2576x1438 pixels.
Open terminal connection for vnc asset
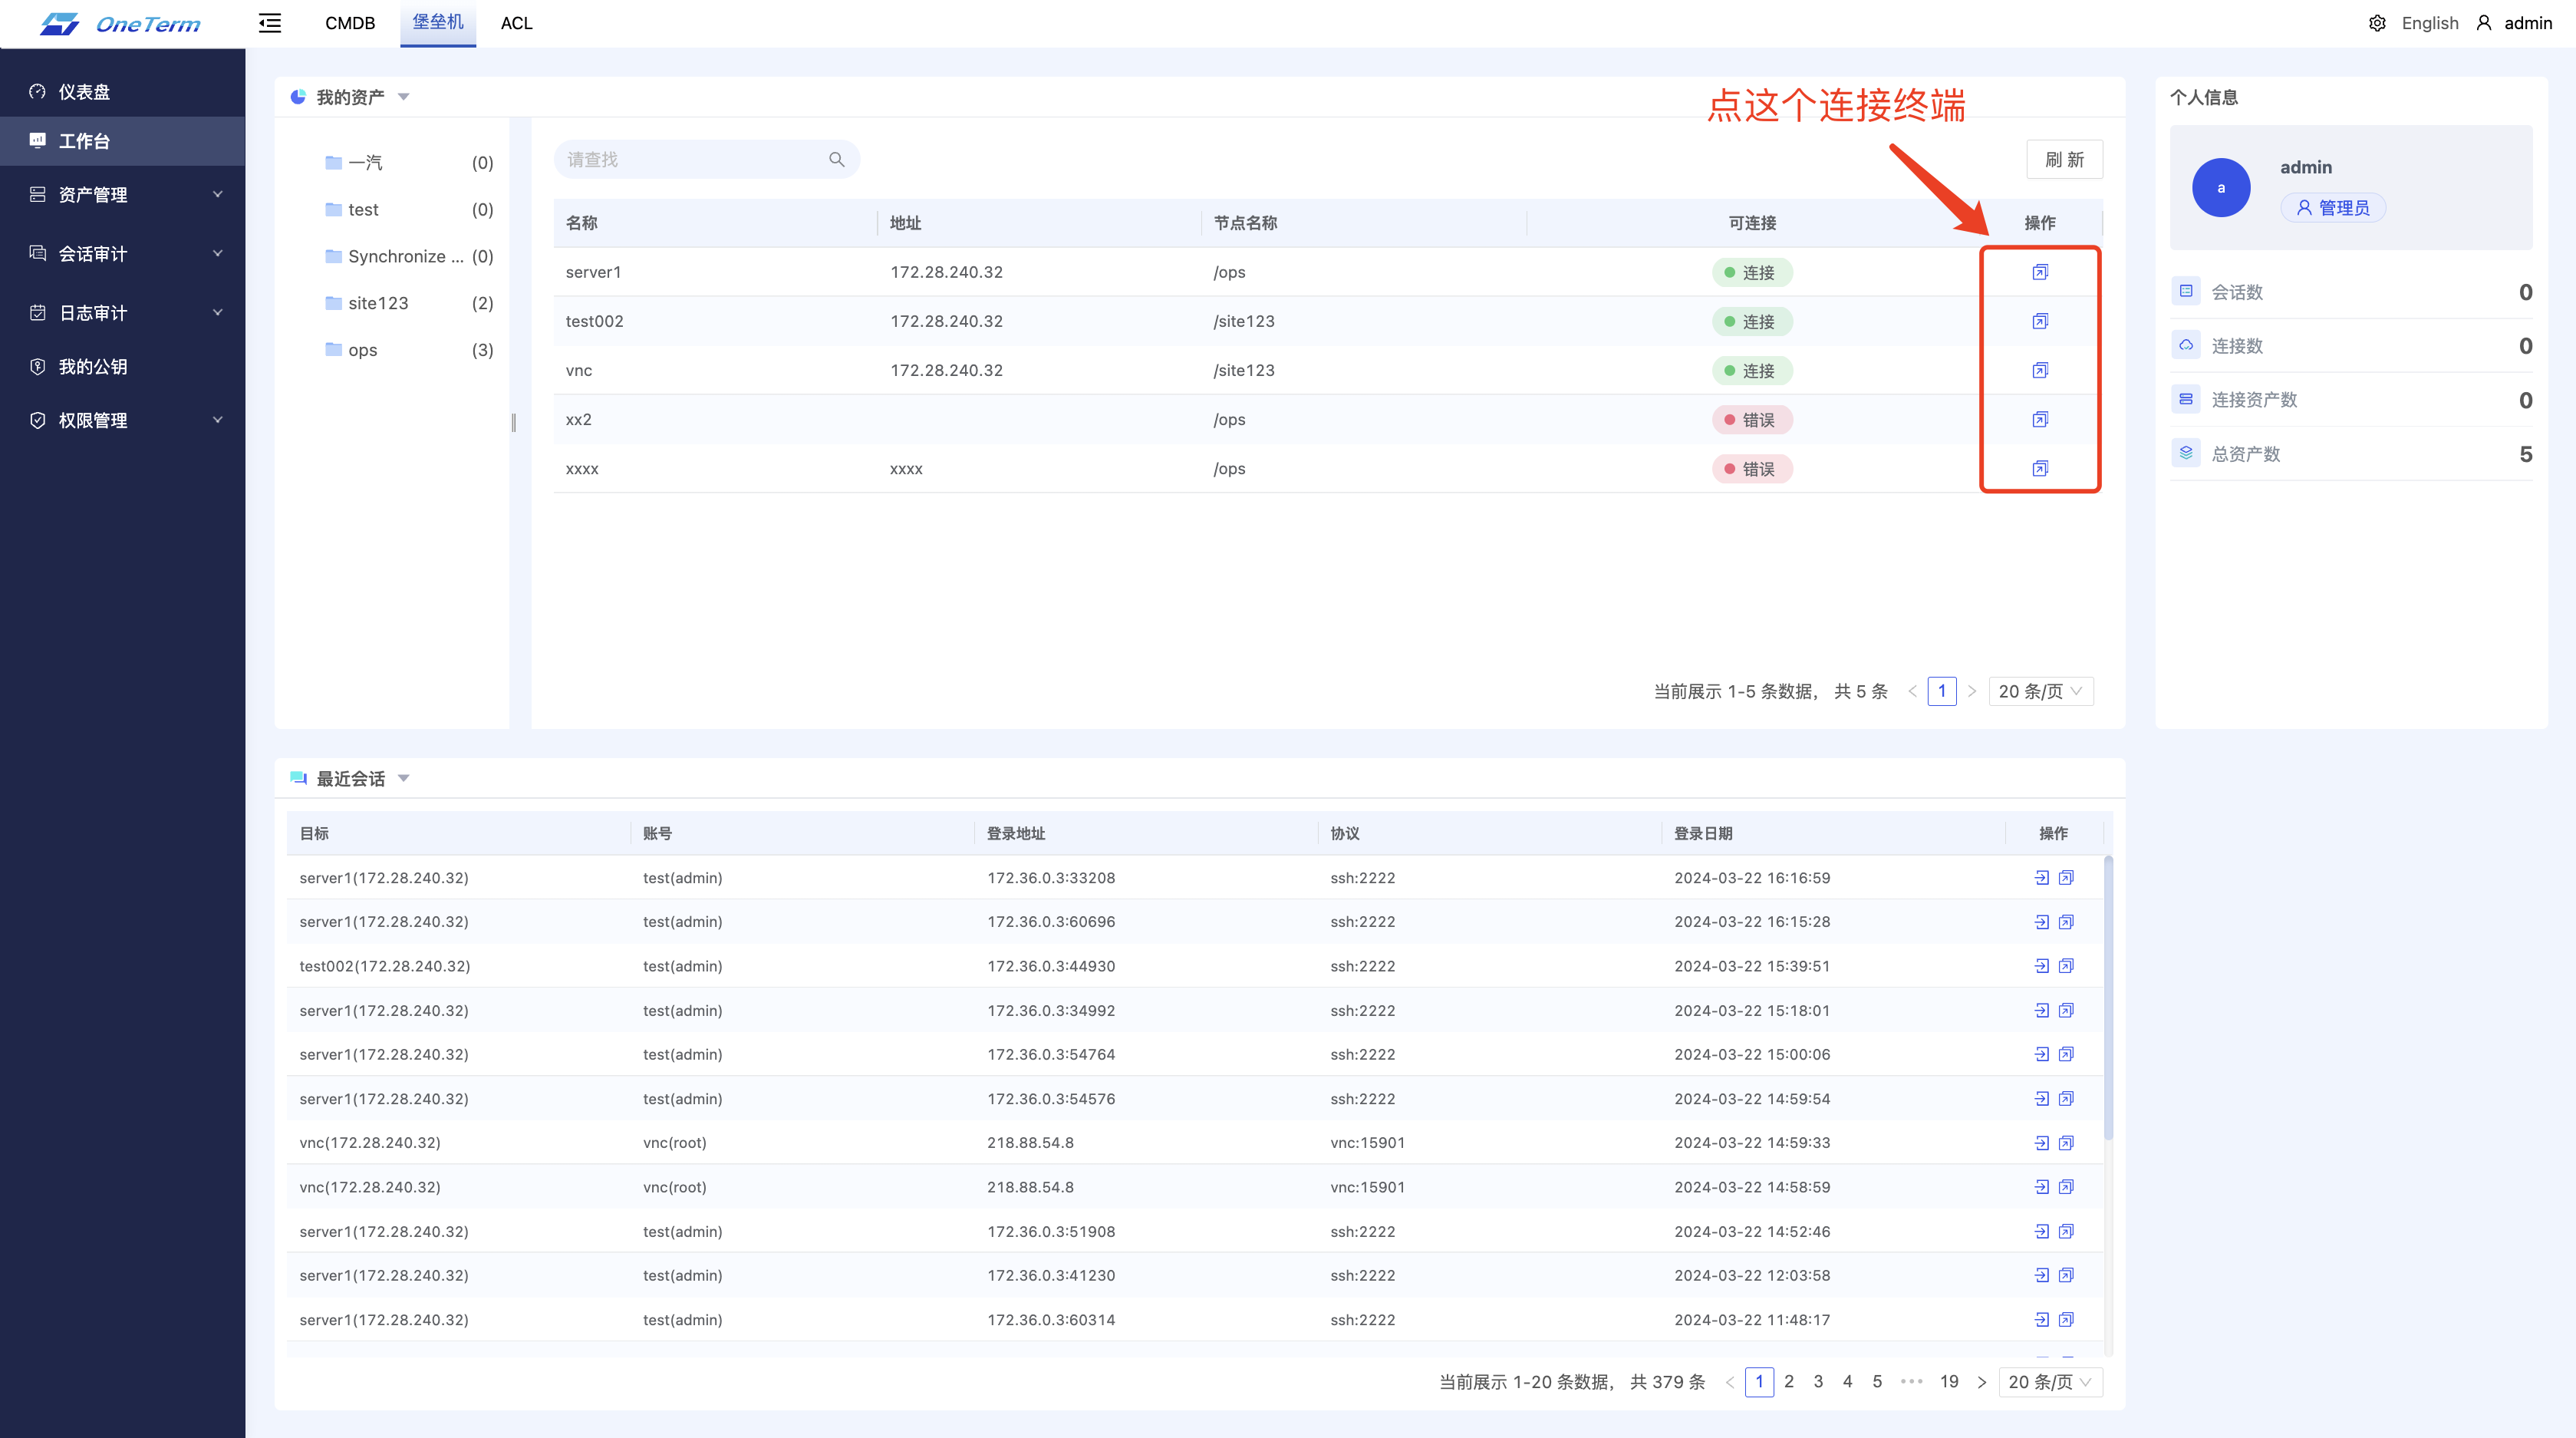(2040, 370)
